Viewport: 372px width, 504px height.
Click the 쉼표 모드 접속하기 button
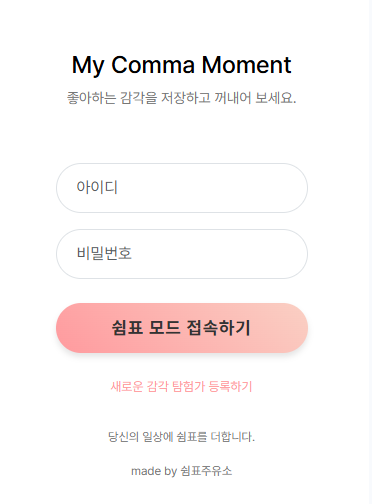pyautogui.click(x=182, y=328)
